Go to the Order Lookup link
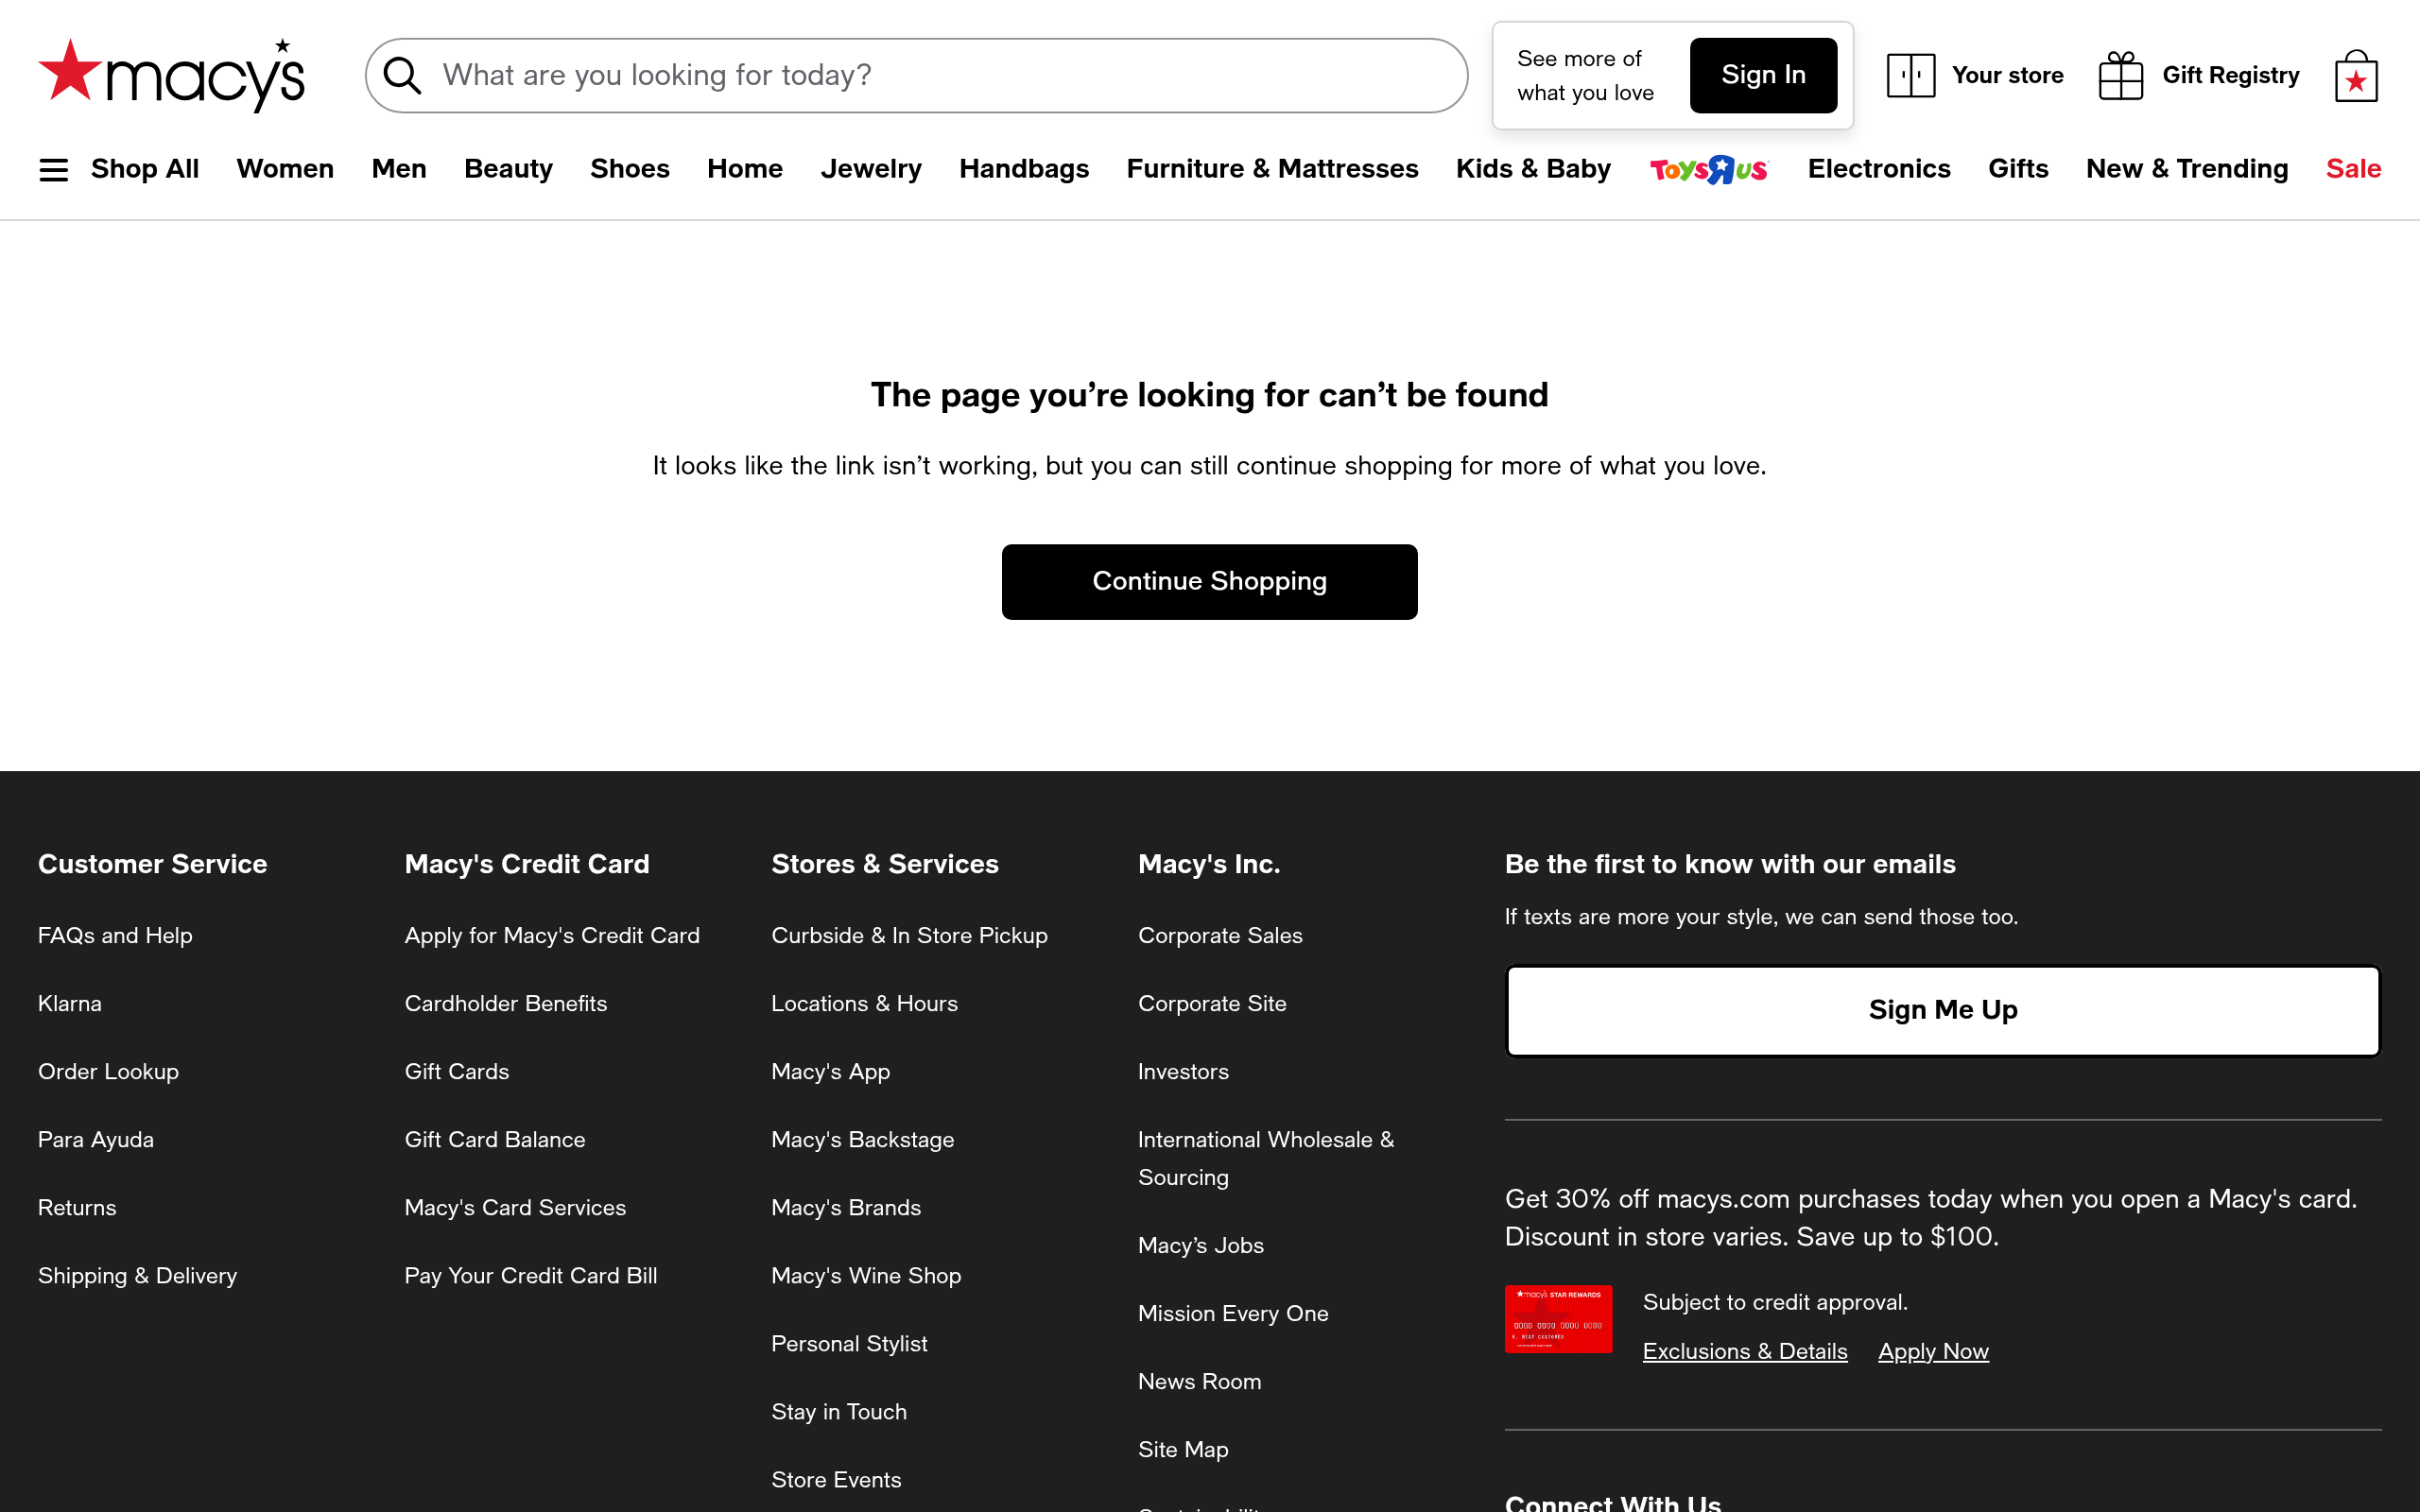The width and height of the screenshot is (2420, 1512). click(108, 1071)
